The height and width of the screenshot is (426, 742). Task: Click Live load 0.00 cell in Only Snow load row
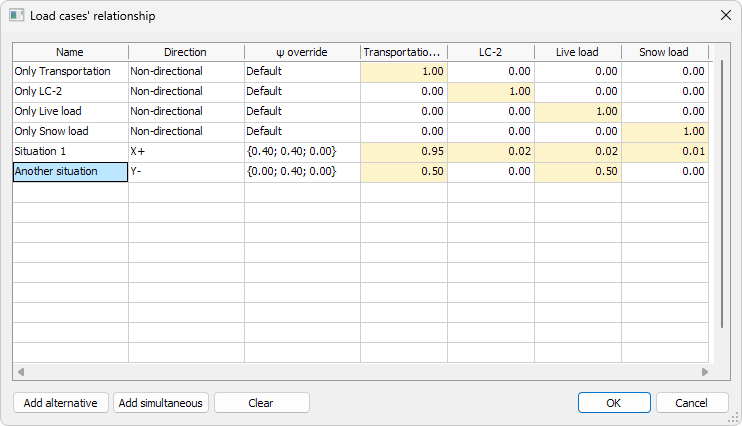tap(578, 131)
